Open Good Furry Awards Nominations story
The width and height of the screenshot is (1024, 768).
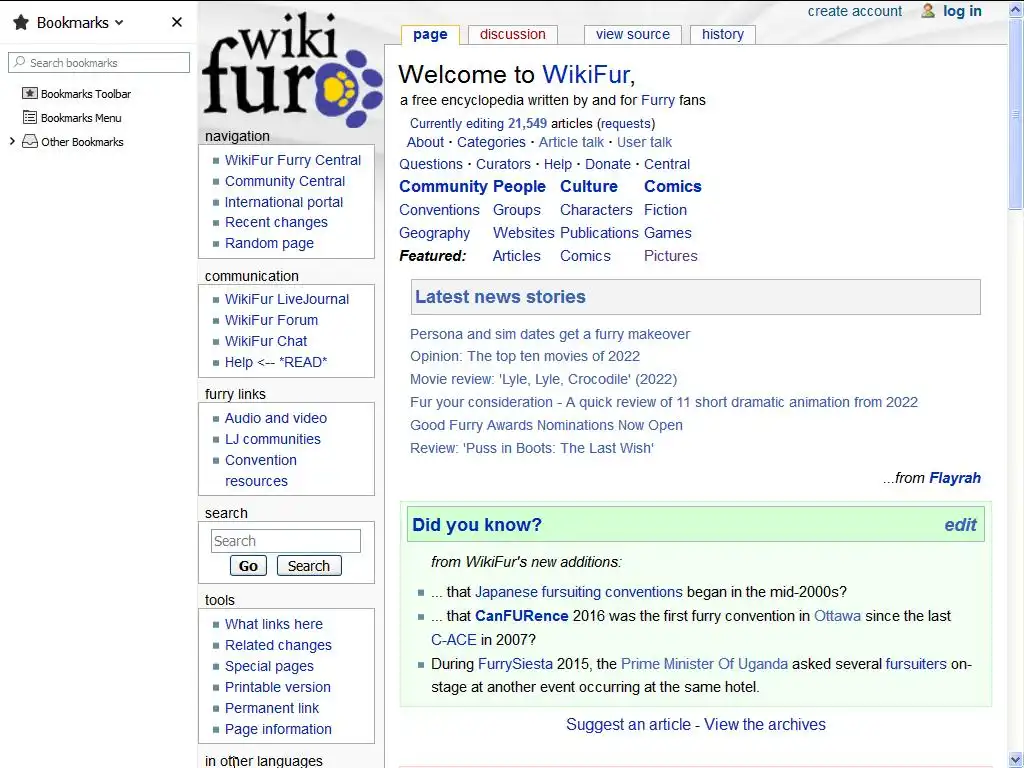546,425
